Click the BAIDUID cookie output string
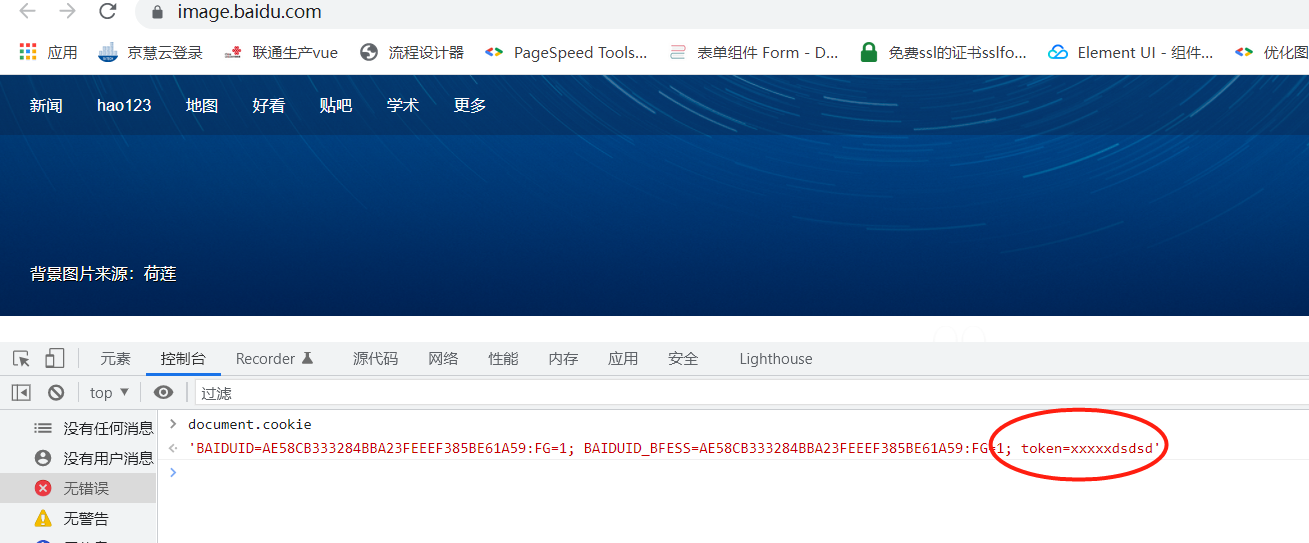Image resolution: width=1309 pixels, height=543 pixels. click(x=677, y=449)
